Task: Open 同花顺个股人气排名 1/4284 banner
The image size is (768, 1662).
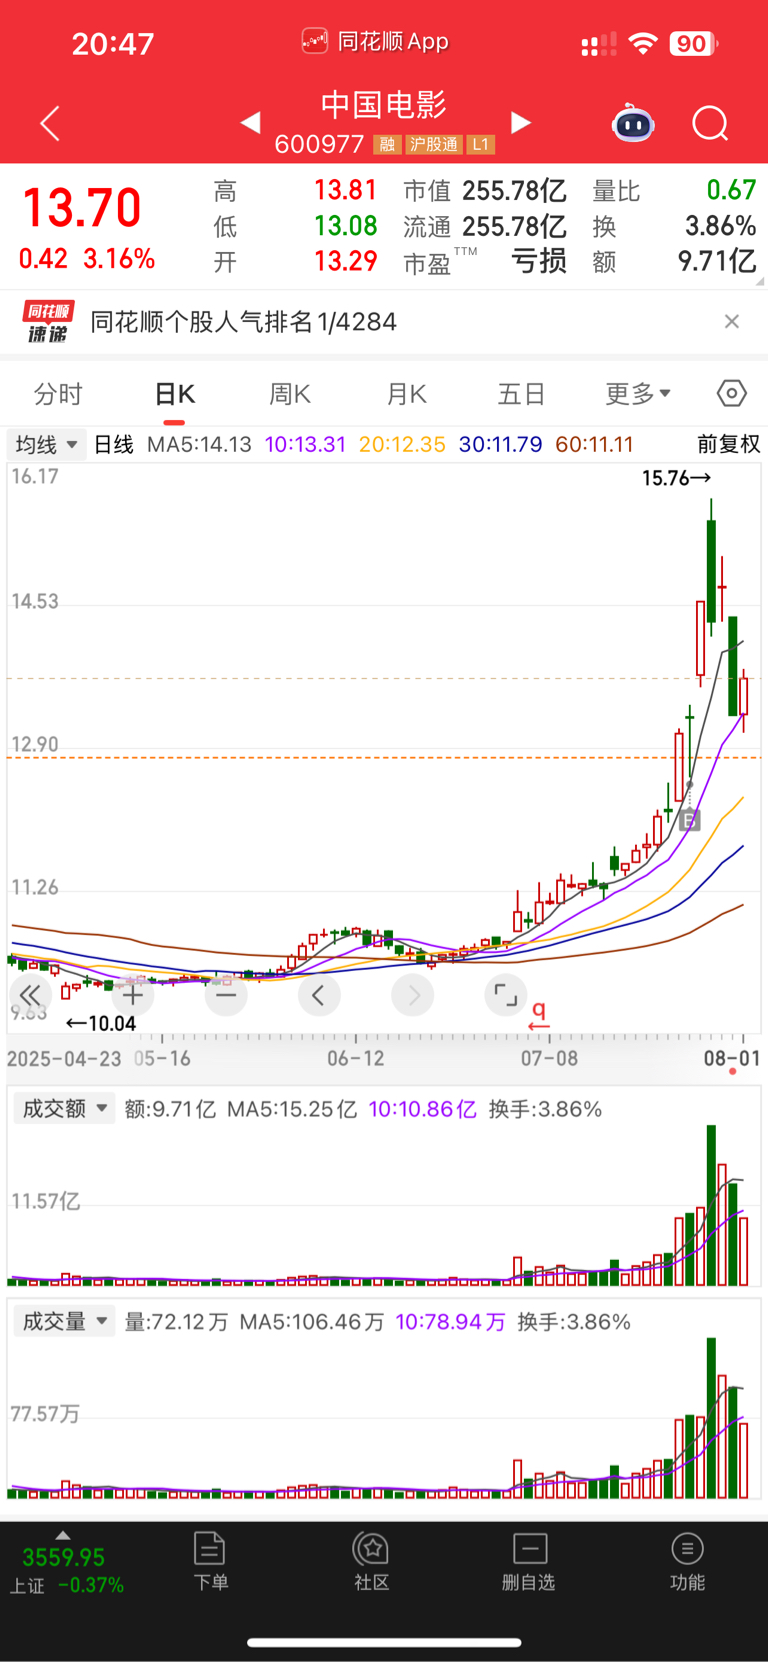Action: [243, 322]
